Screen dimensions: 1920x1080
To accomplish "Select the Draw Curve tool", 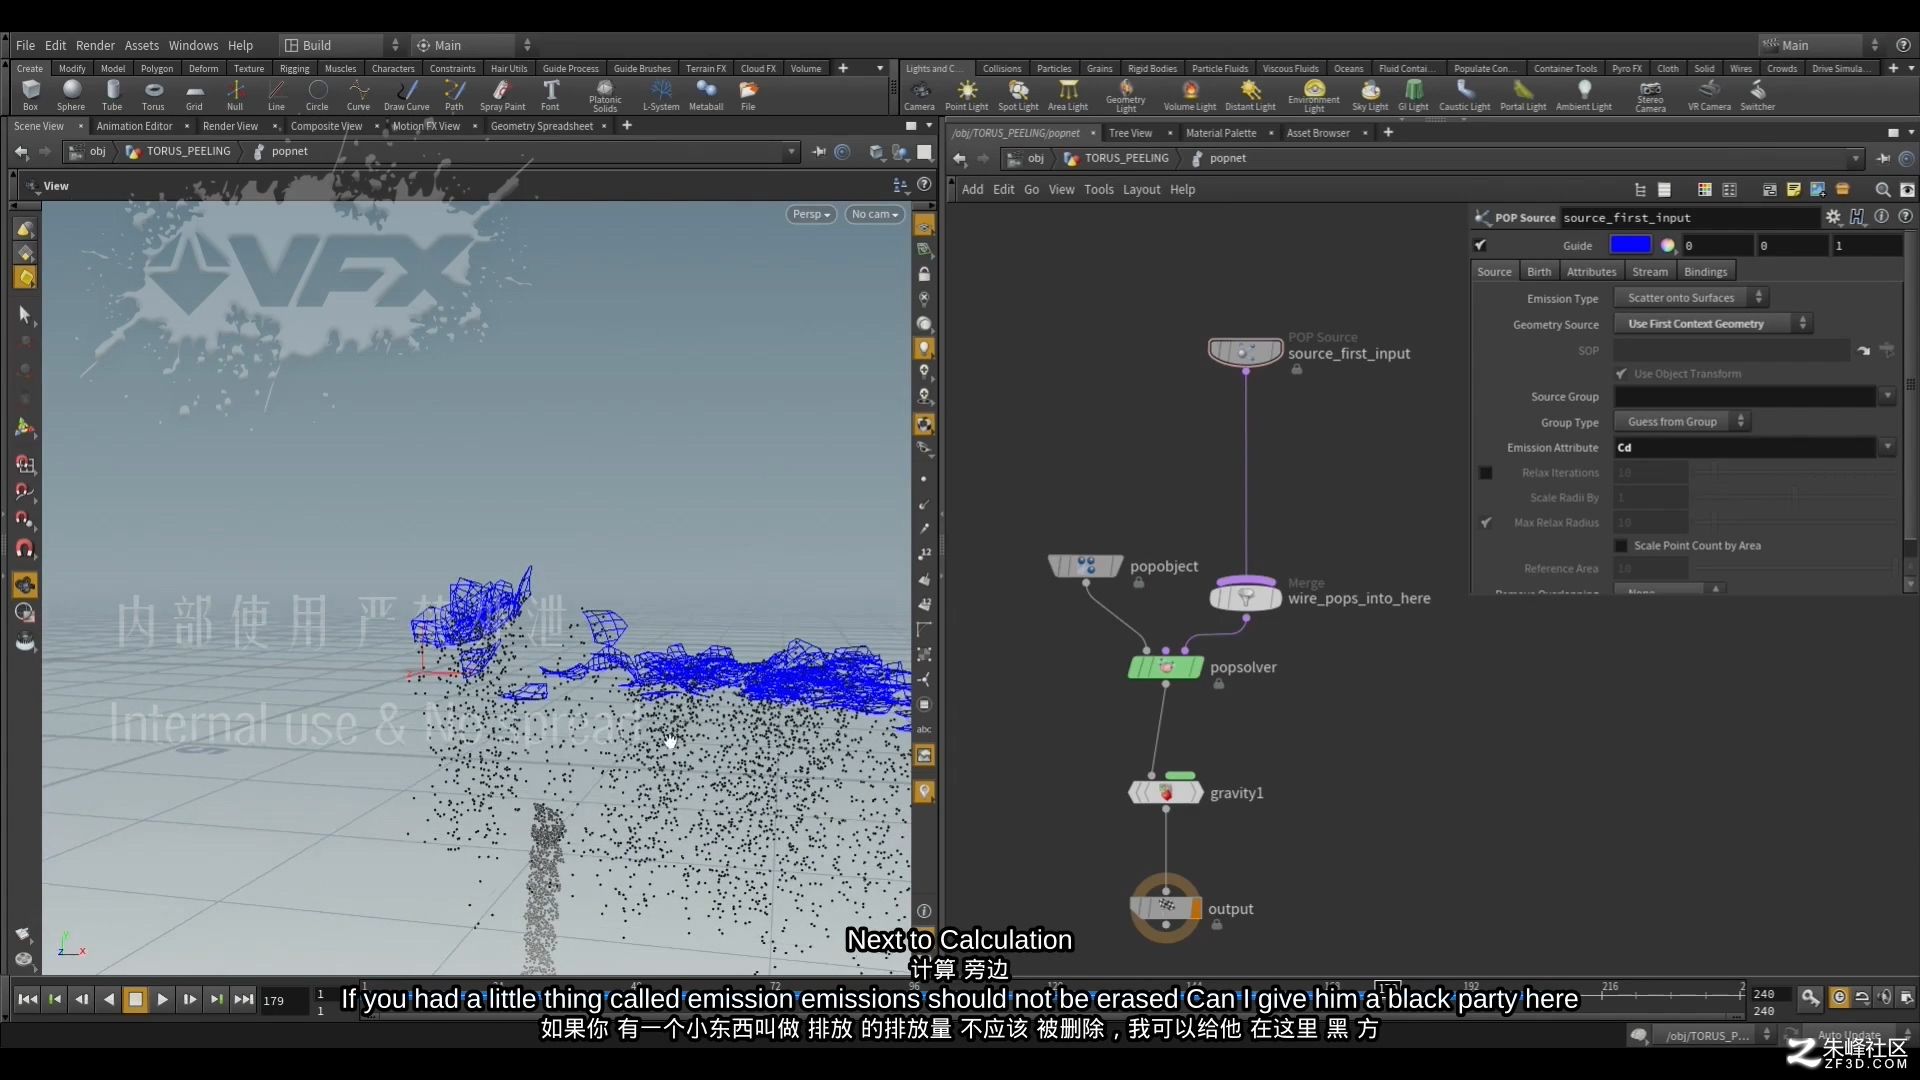I will [406, 95].
